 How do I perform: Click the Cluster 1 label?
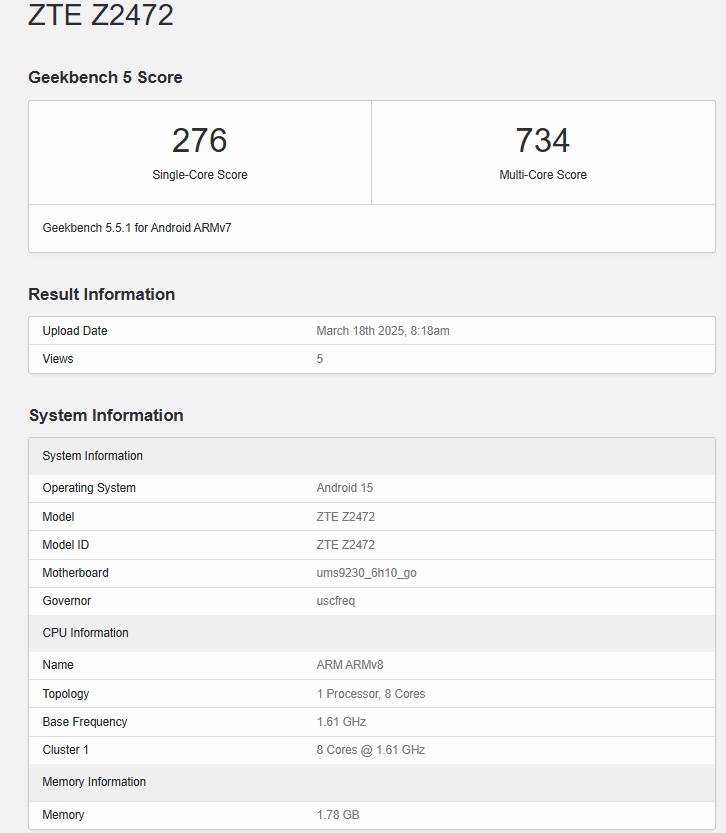click(x=65, y=750)
